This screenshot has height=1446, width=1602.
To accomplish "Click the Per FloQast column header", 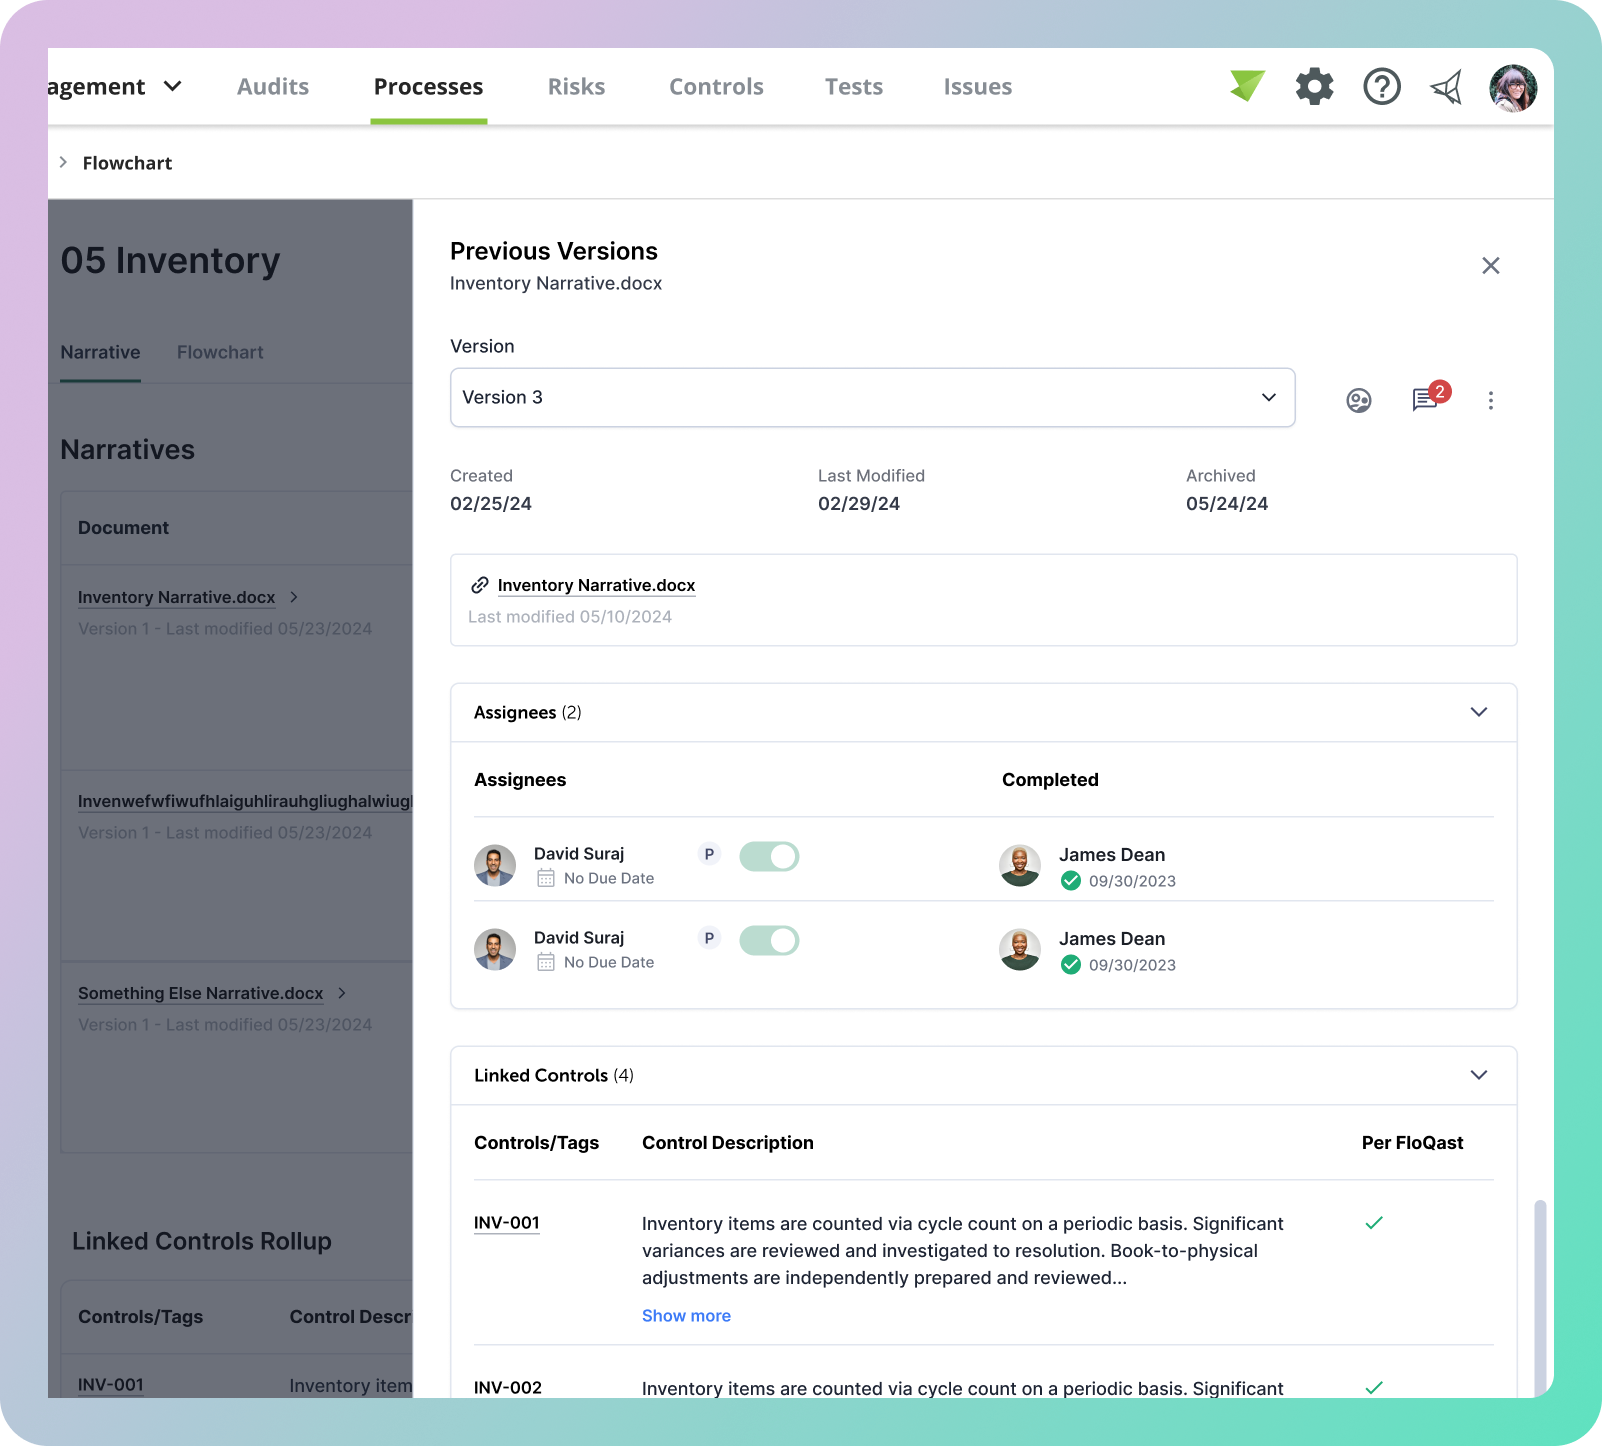I will click(x=1412, y=1143).
